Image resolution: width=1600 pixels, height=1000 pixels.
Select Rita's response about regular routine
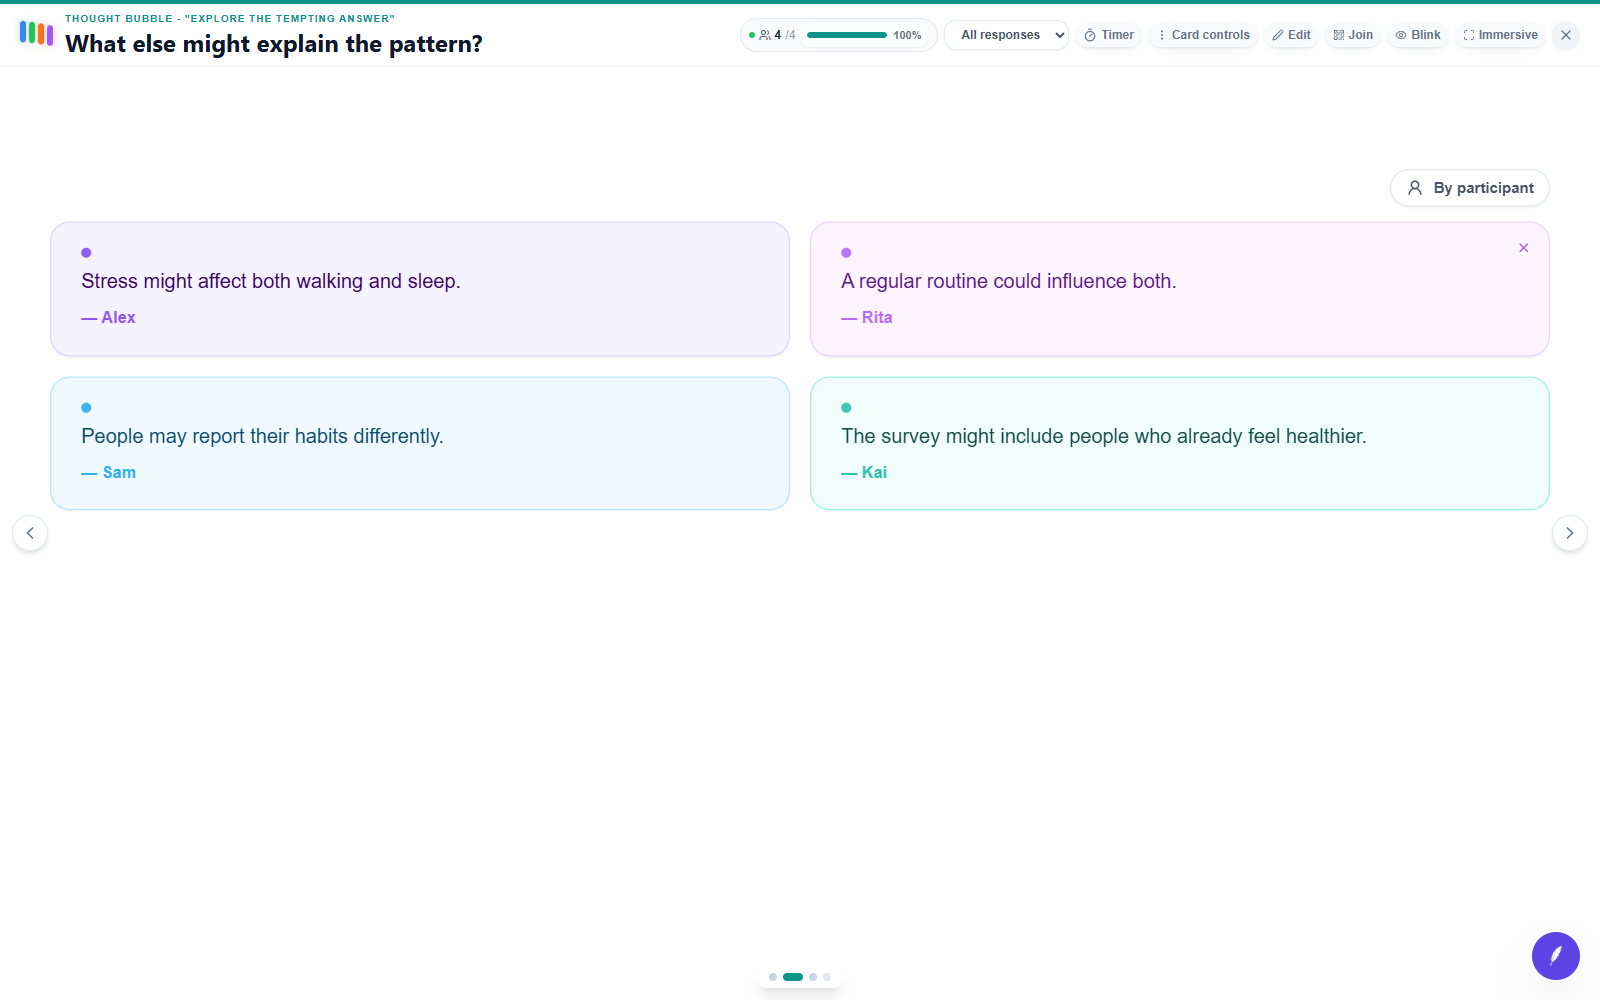[1180, 289]
